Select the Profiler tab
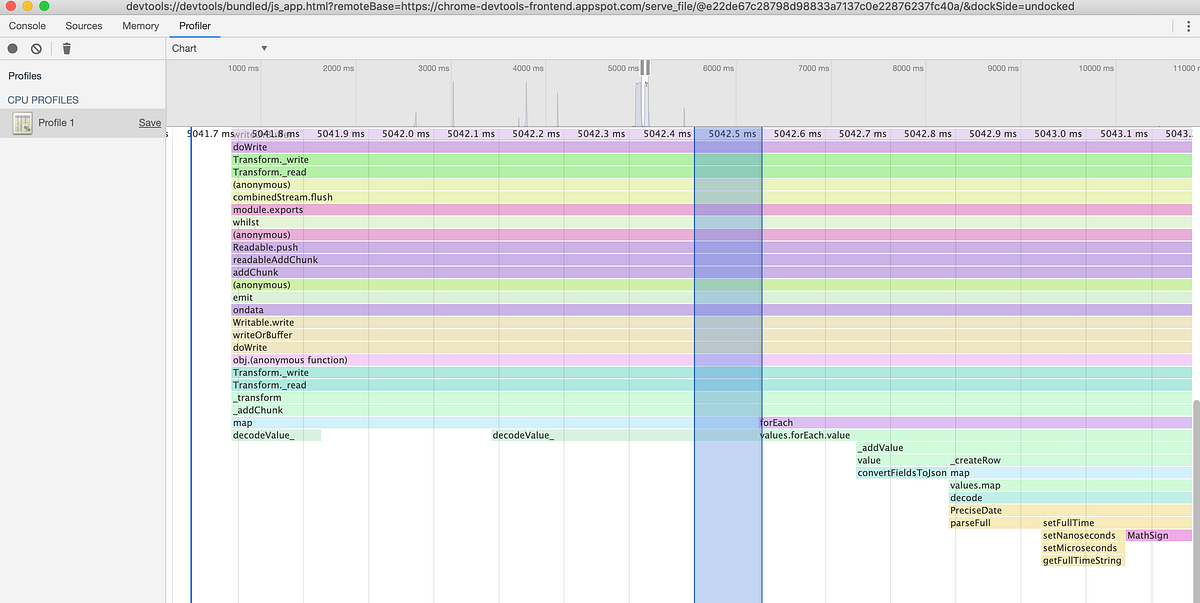 coord(194,25)
